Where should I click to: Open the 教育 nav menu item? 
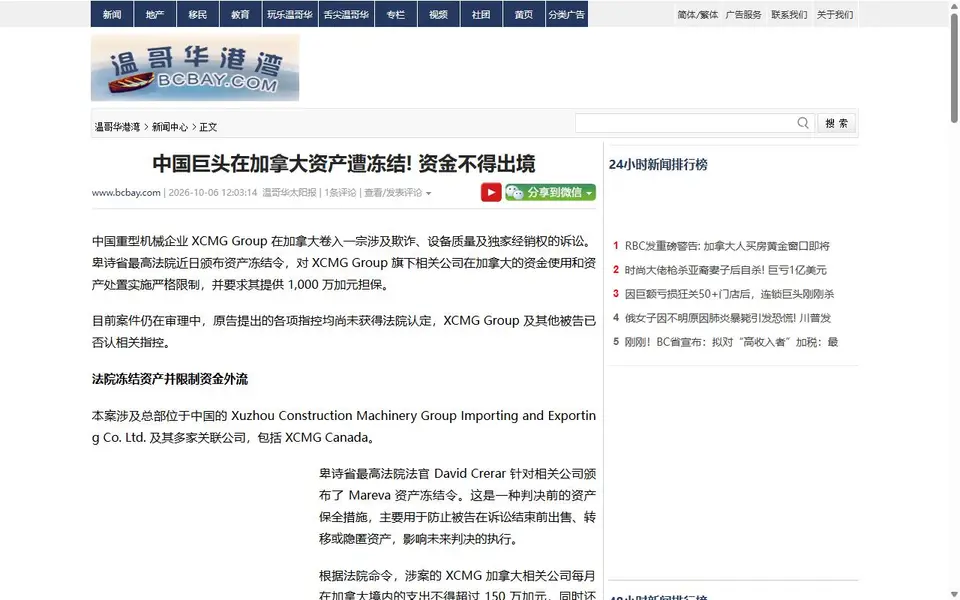tap(241, 14)
